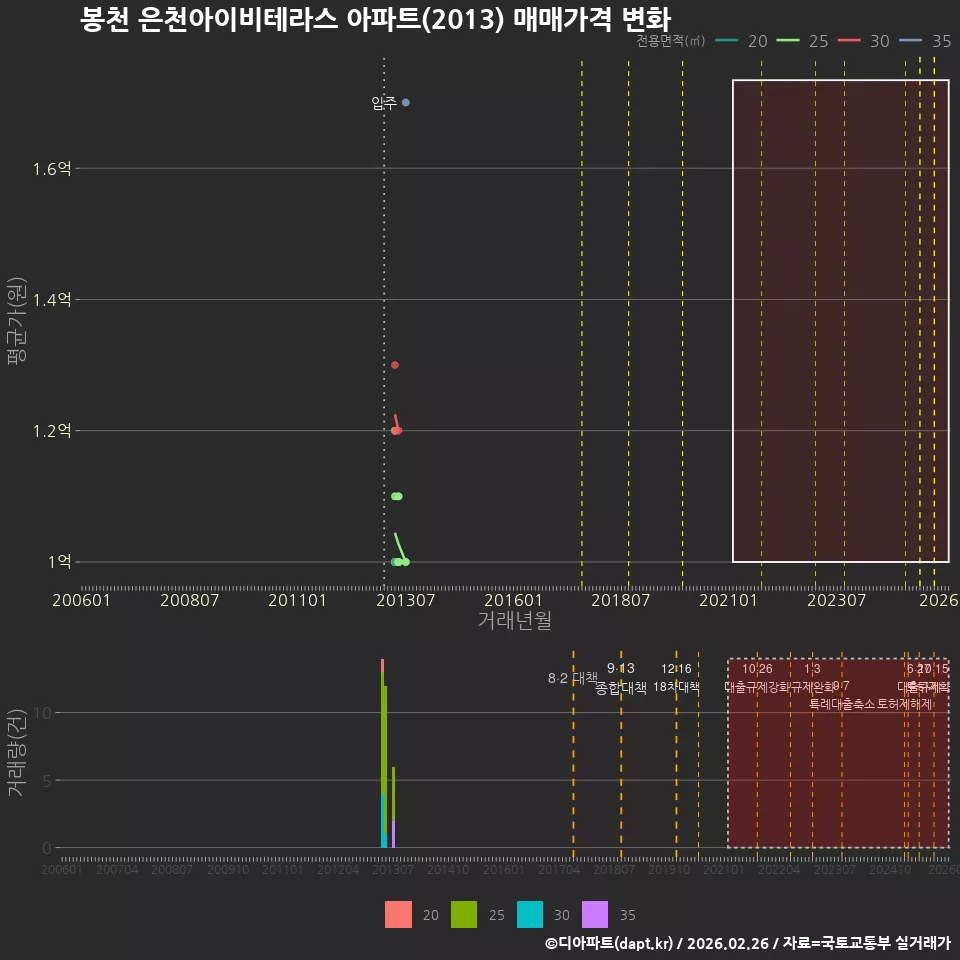Screen dimensions: 960x960
Task: Select the tallest green volume bar
Action: pyautogui.click(x=383, y=732)
